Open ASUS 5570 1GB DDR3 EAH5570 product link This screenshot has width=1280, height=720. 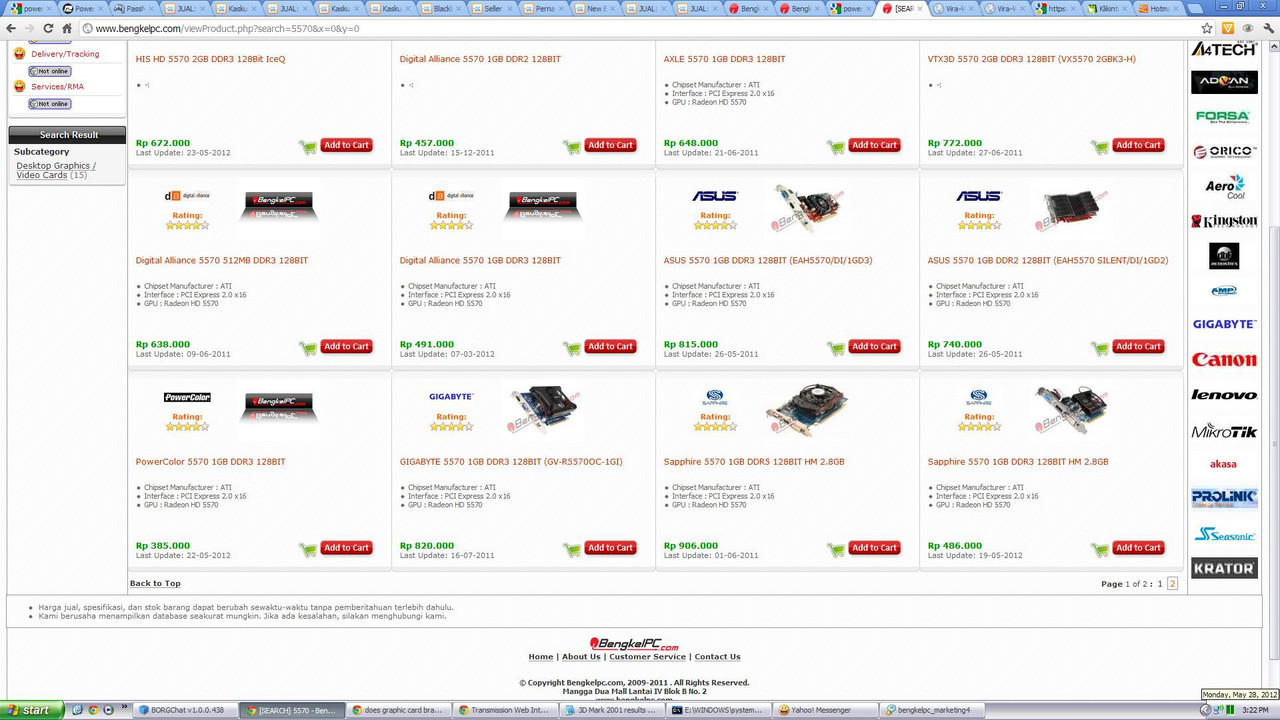(768, 260)
